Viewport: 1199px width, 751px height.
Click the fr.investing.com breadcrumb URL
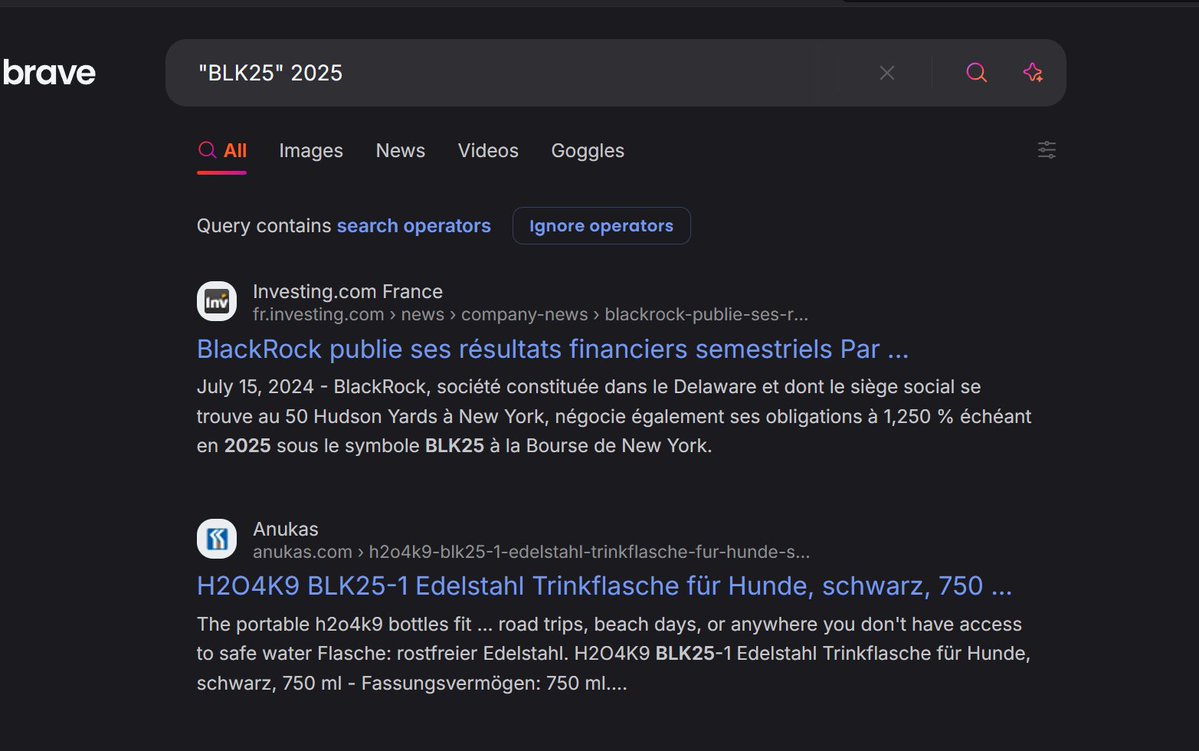point(530,315)
